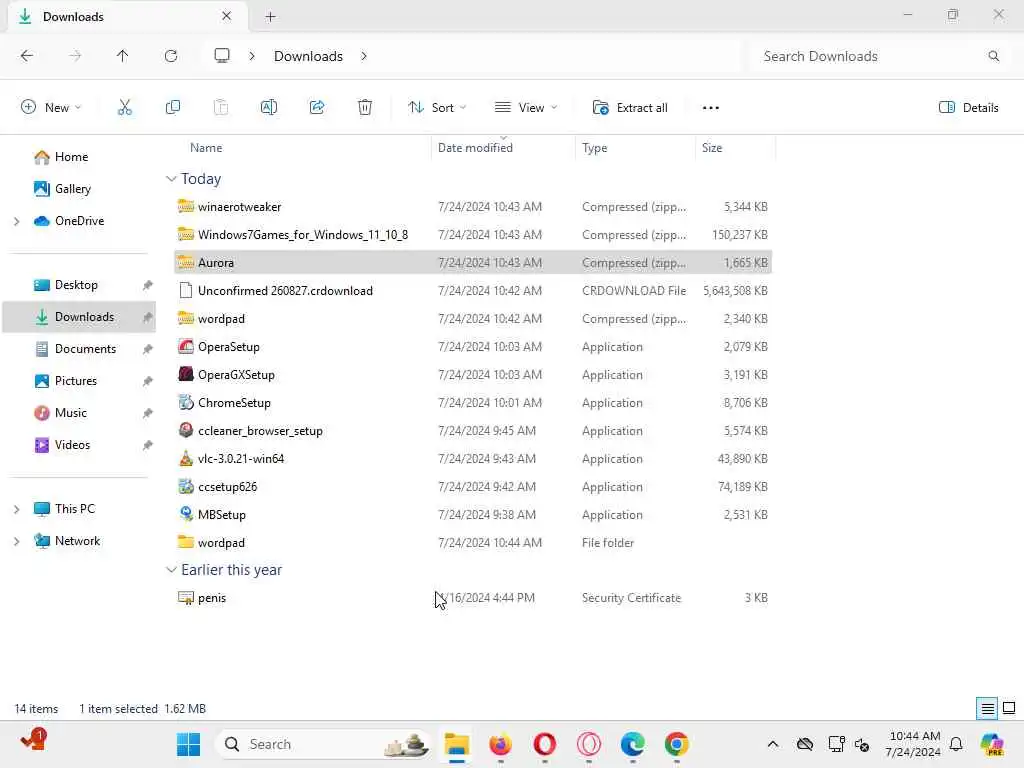Click the search magnifier icon in Search Downloads
The height and width of the screenshot is (768, 1024).
click(x=993, y=56)
